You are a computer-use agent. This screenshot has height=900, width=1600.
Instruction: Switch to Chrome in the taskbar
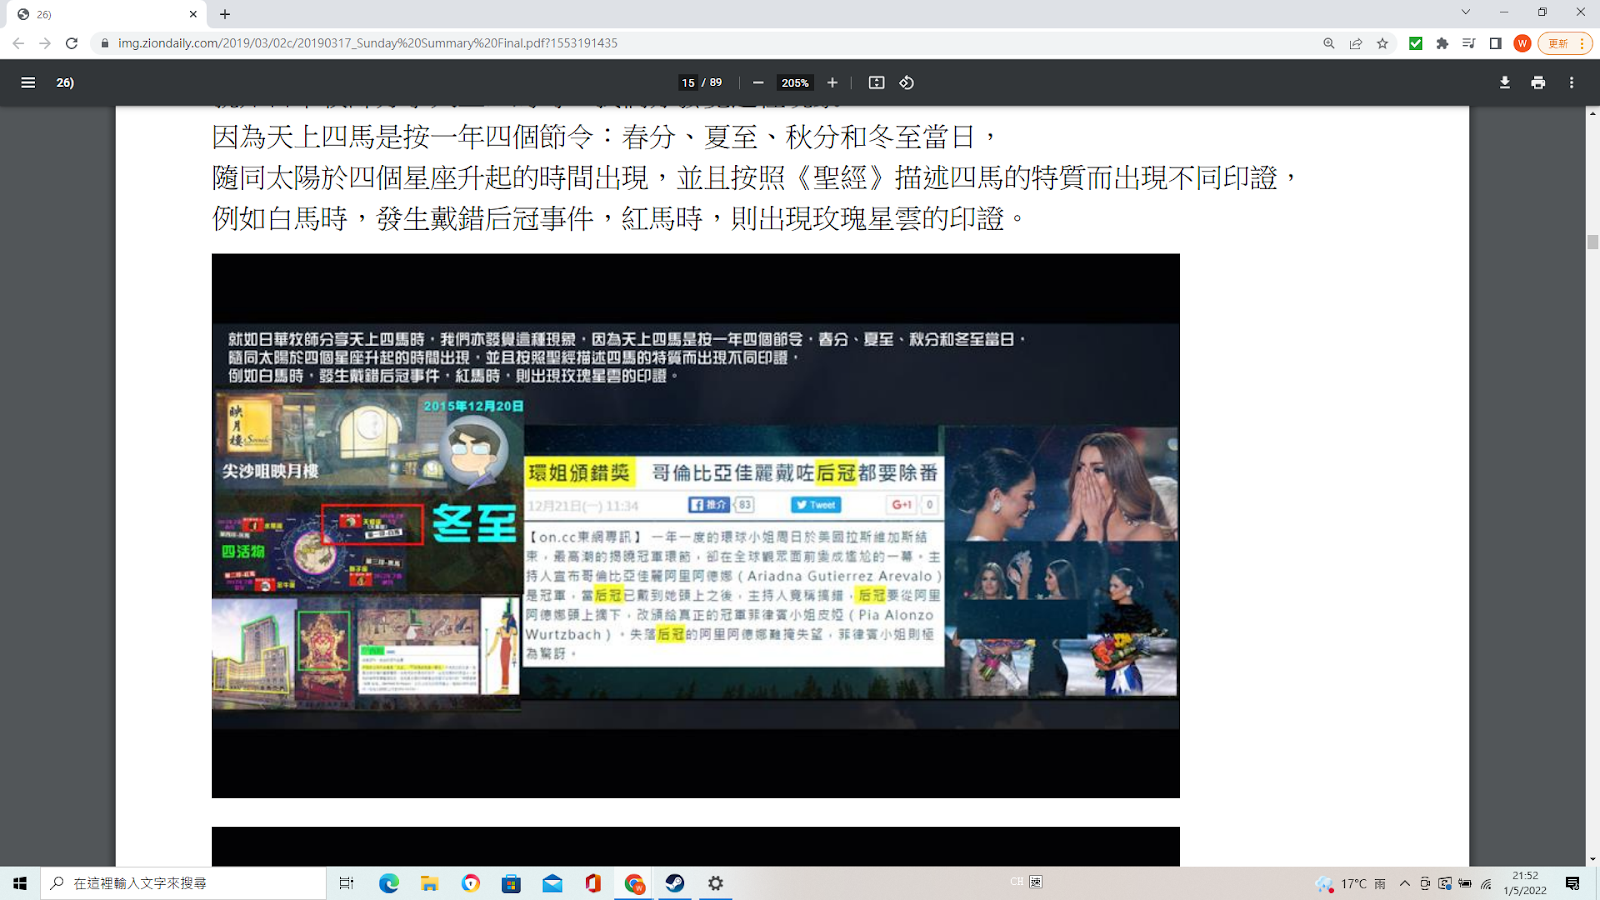(634, 883)
